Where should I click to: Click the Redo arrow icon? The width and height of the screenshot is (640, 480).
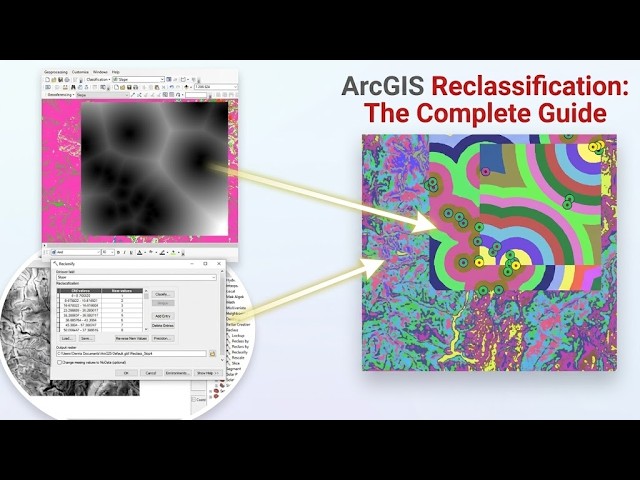pos(178,87)
